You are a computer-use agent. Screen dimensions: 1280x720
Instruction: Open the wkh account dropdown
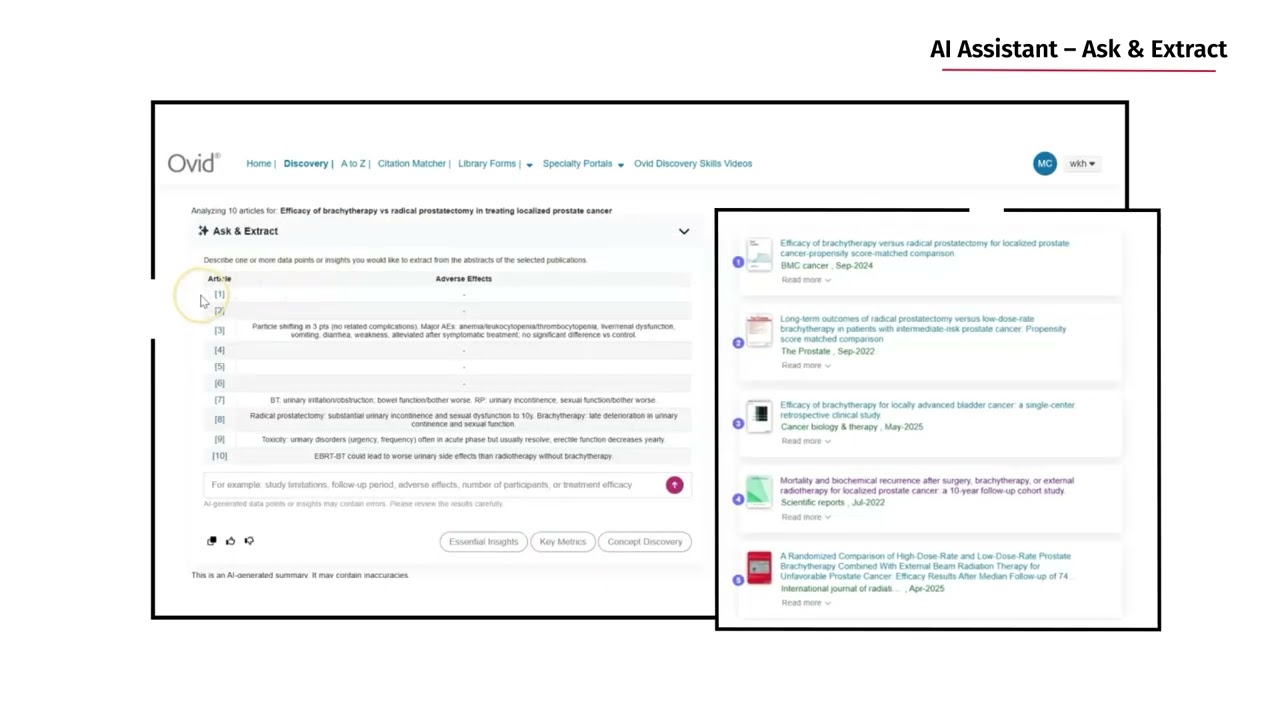[1082, 164]
